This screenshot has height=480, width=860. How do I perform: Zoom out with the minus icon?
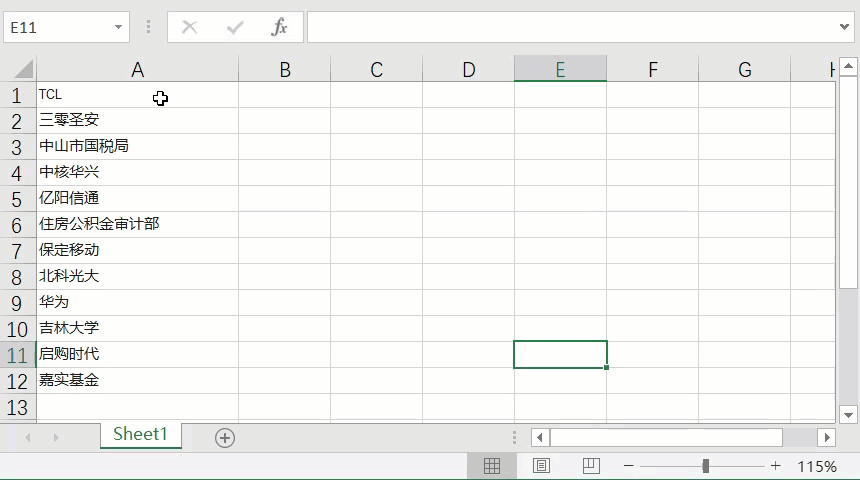629,466
